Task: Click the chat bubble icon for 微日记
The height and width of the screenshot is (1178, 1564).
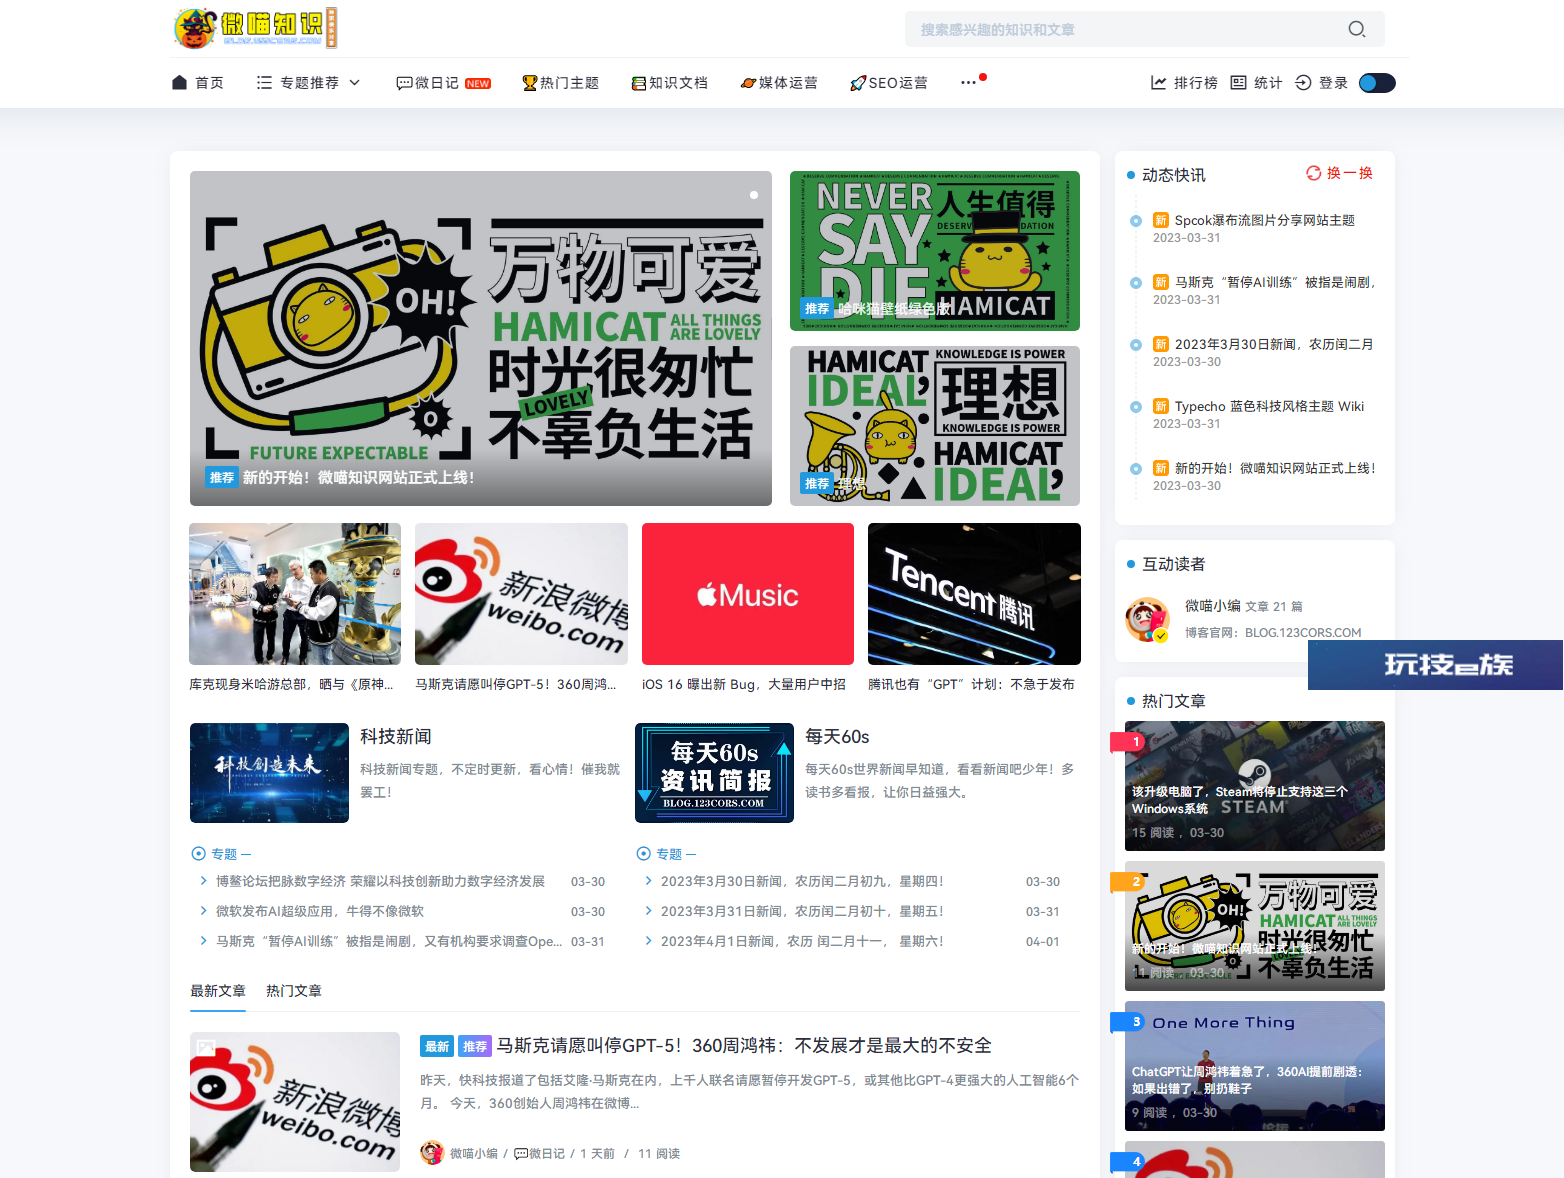Action: coord(404,83)
